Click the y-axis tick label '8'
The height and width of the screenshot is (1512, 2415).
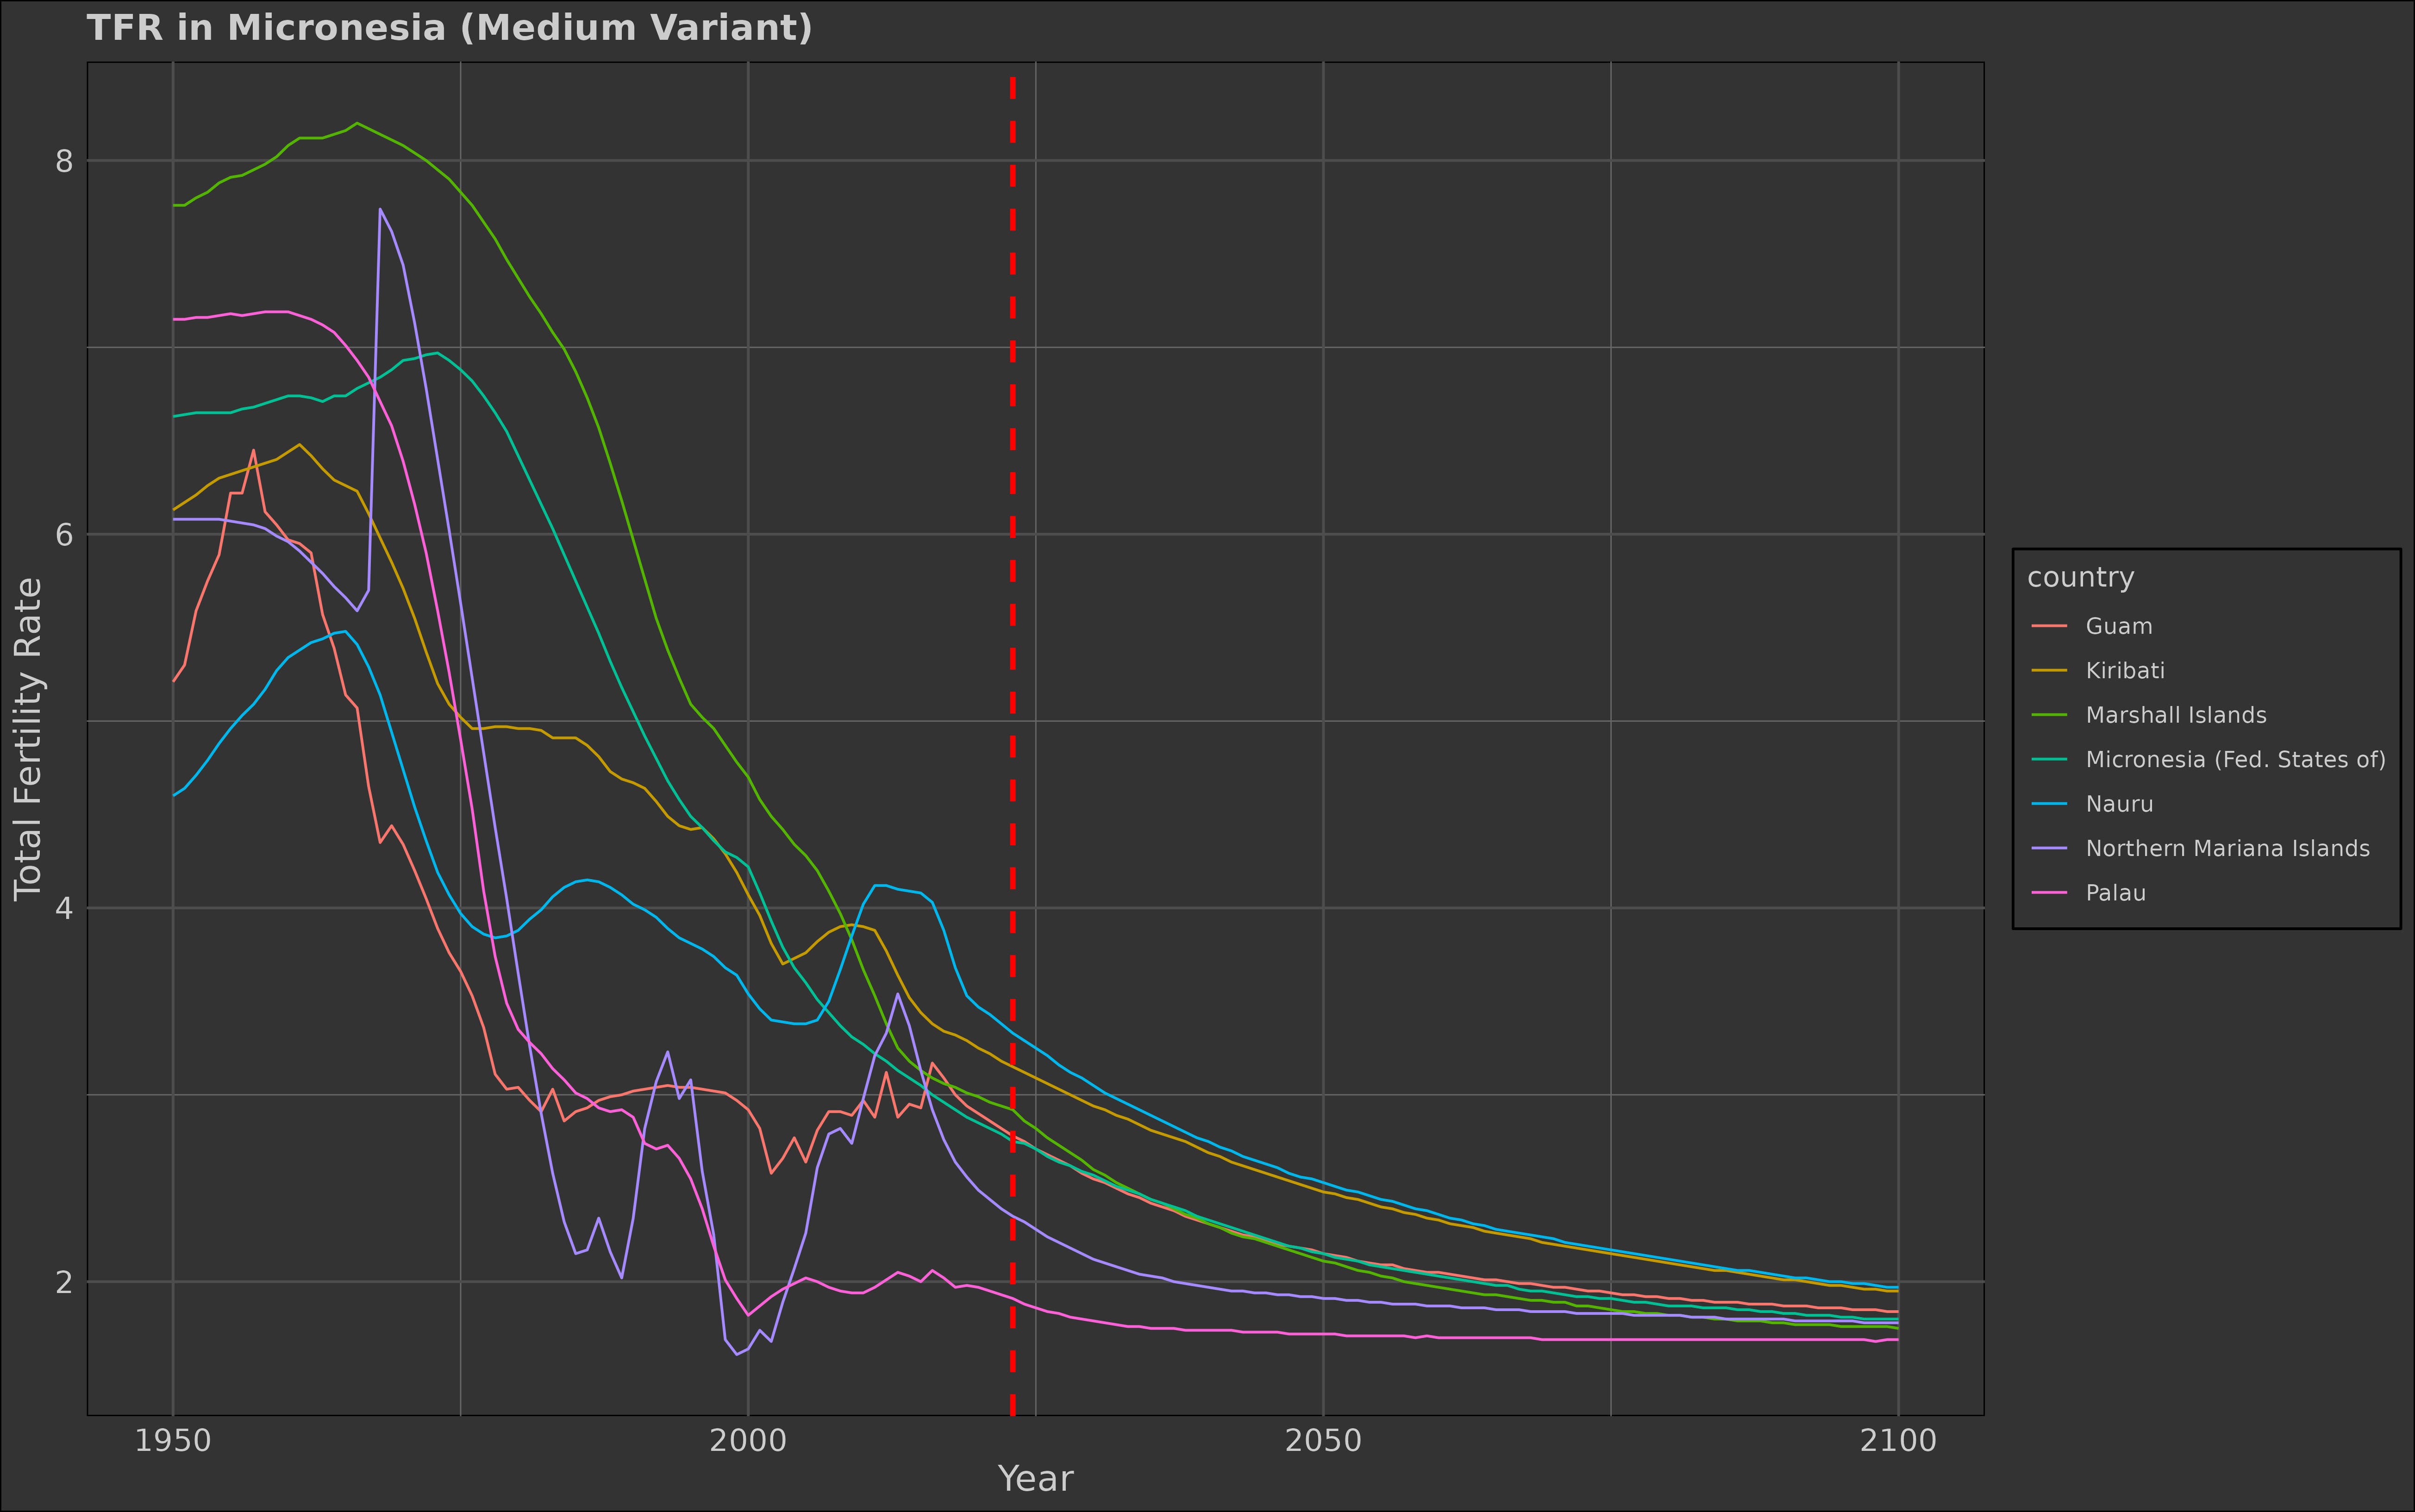coord(65,160)
